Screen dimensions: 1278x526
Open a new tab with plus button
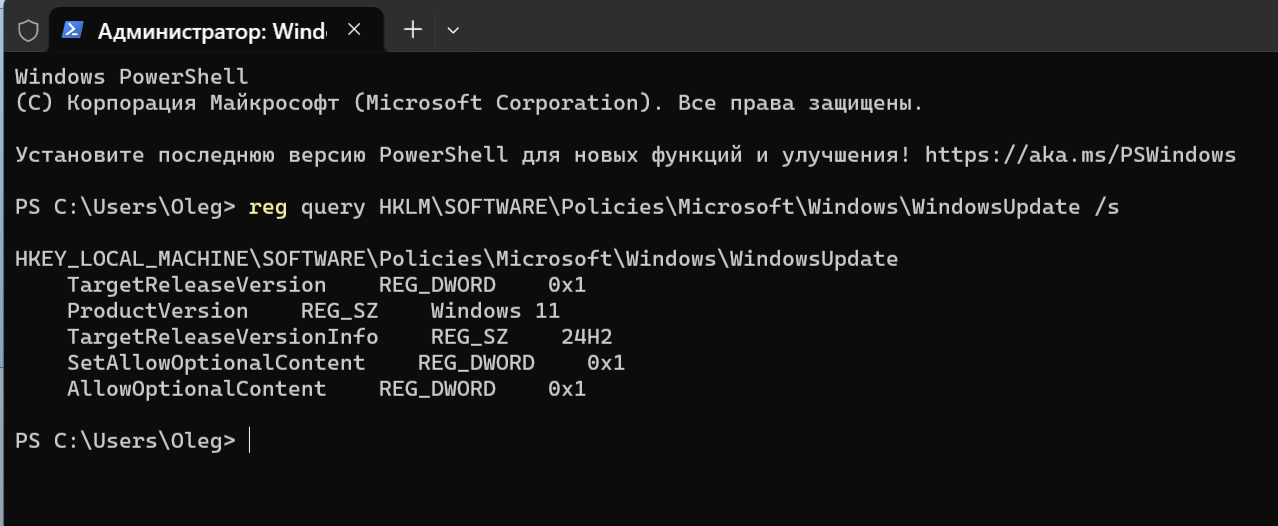click(x=412, y=30)
